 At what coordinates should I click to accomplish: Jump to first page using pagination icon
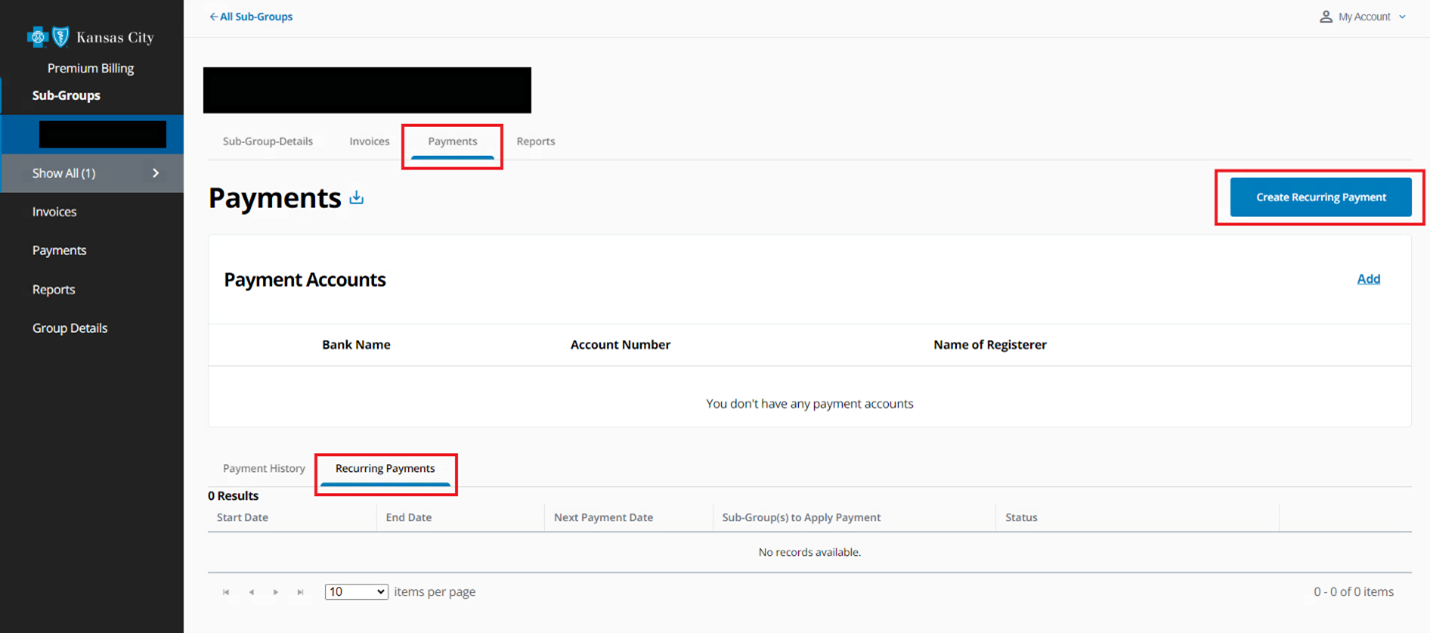(x=225, y=591)
